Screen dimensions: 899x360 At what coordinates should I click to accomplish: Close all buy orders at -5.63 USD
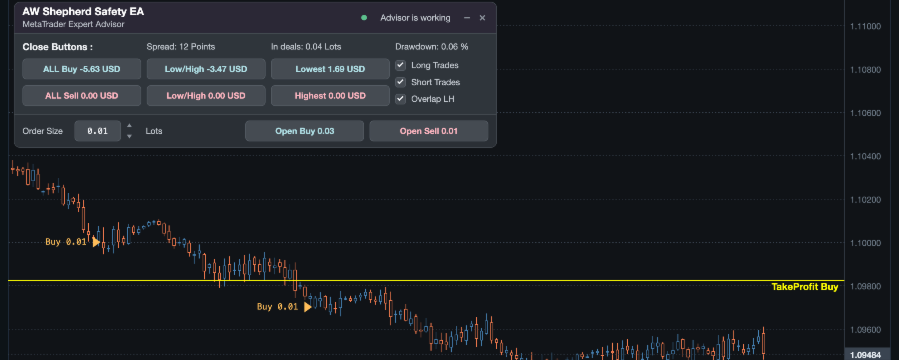click(x=81, y=69)
